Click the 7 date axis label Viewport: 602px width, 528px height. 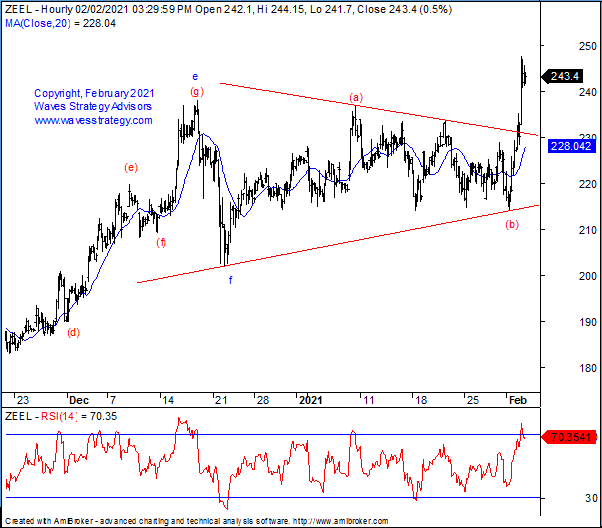point(112,401)
